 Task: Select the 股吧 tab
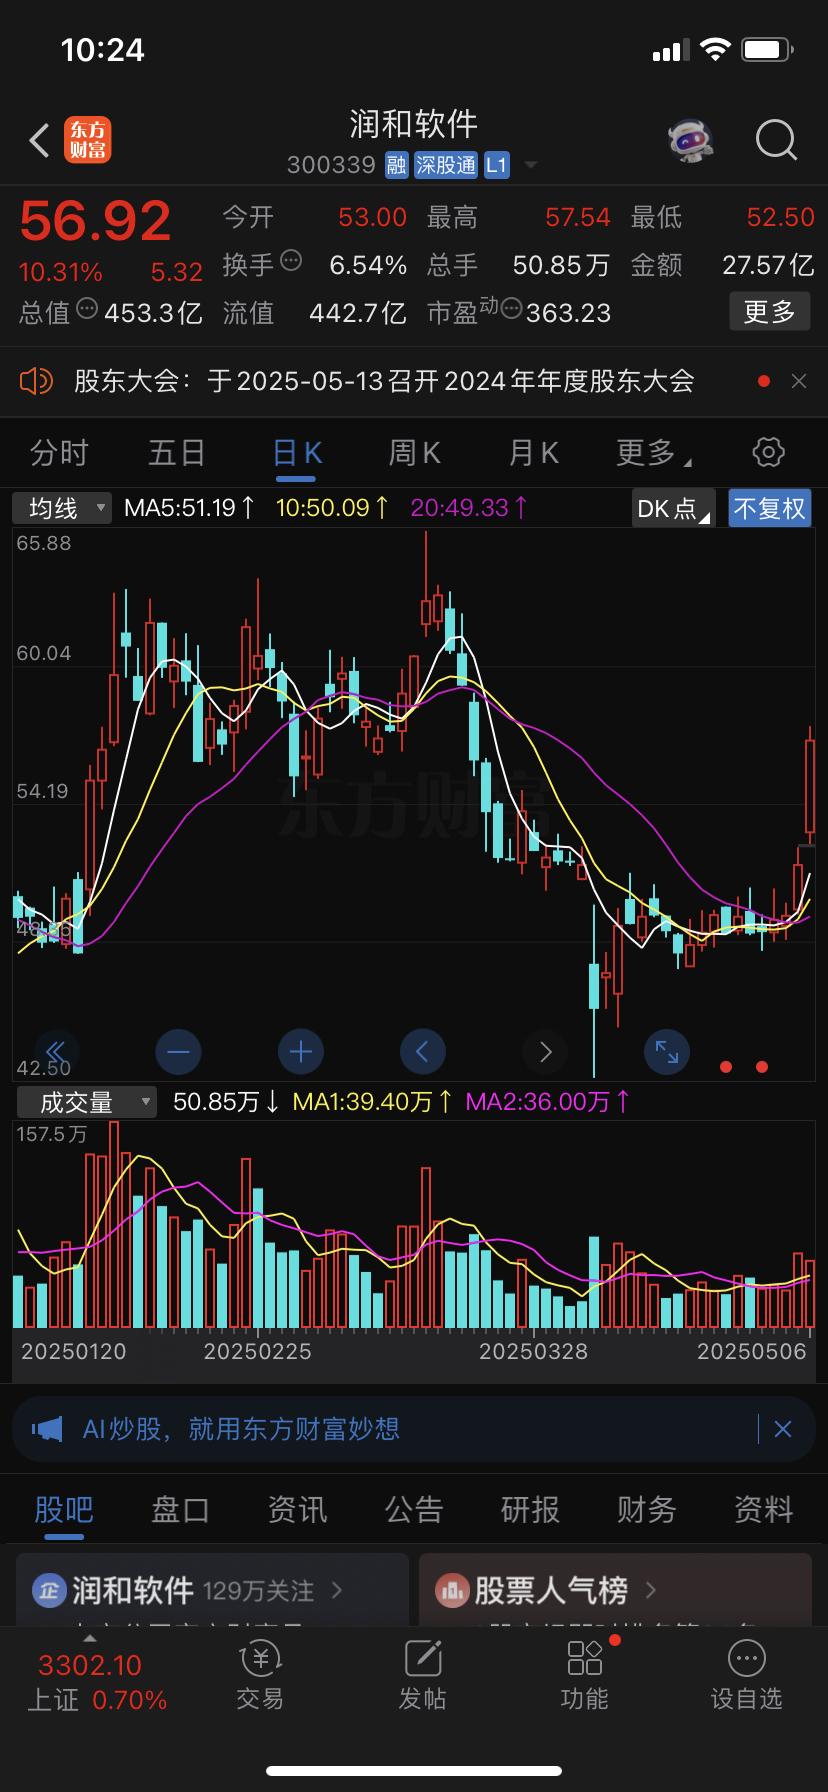click(x=63, y=1510)
